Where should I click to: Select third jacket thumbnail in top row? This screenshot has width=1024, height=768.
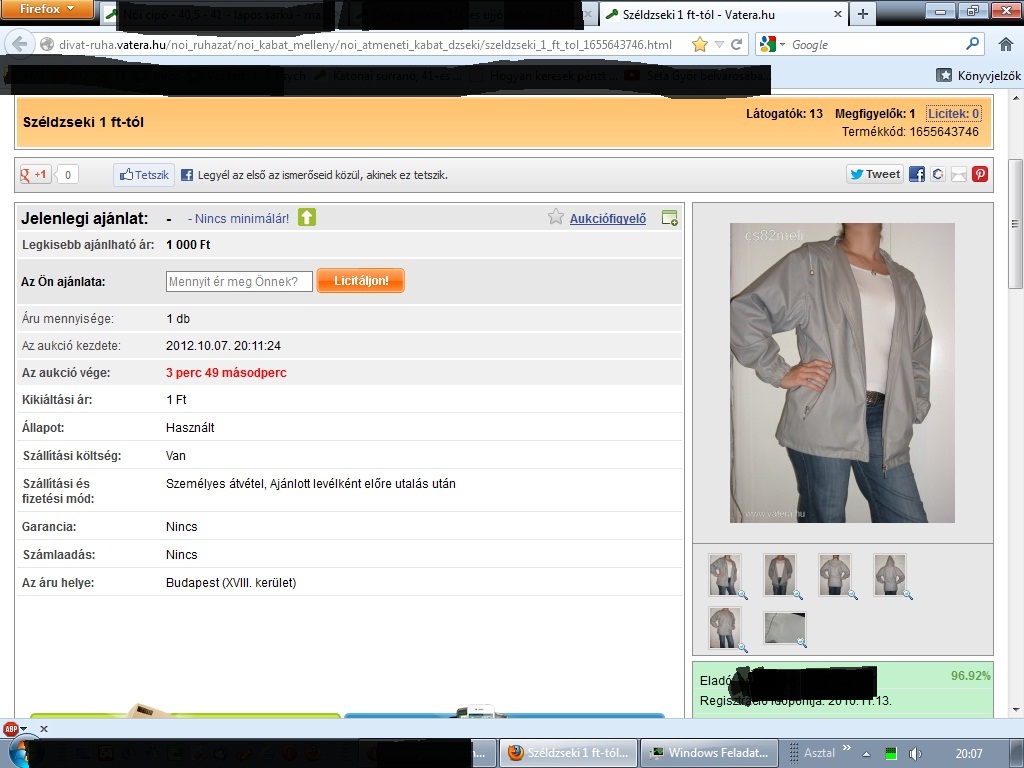tap(835, 574)
